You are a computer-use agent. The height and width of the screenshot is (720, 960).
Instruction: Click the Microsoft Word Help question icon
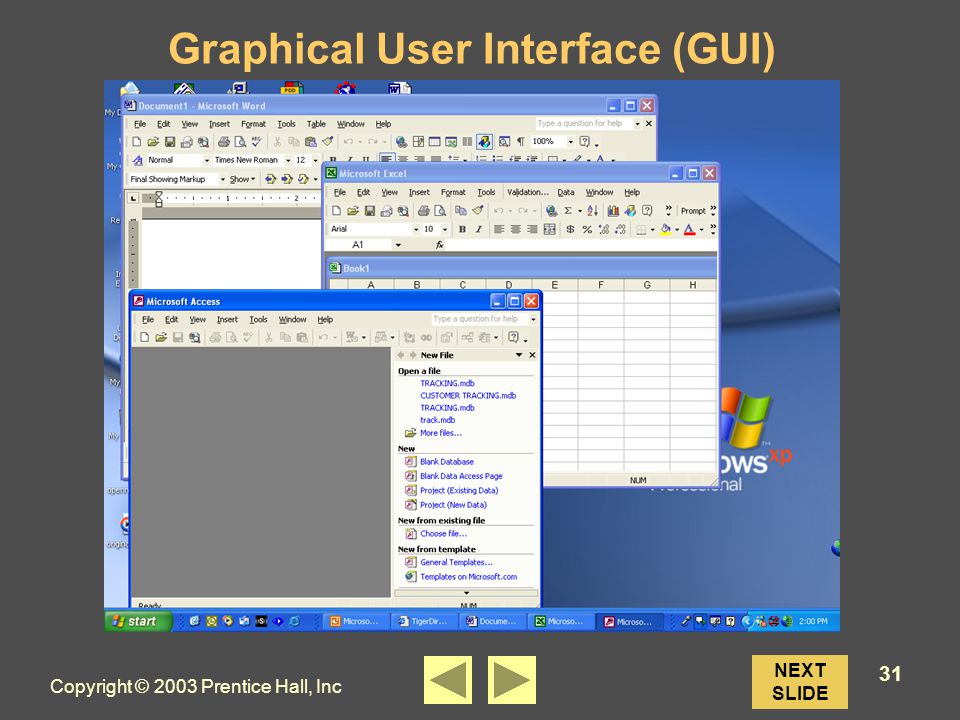click(x=585, y=141)
